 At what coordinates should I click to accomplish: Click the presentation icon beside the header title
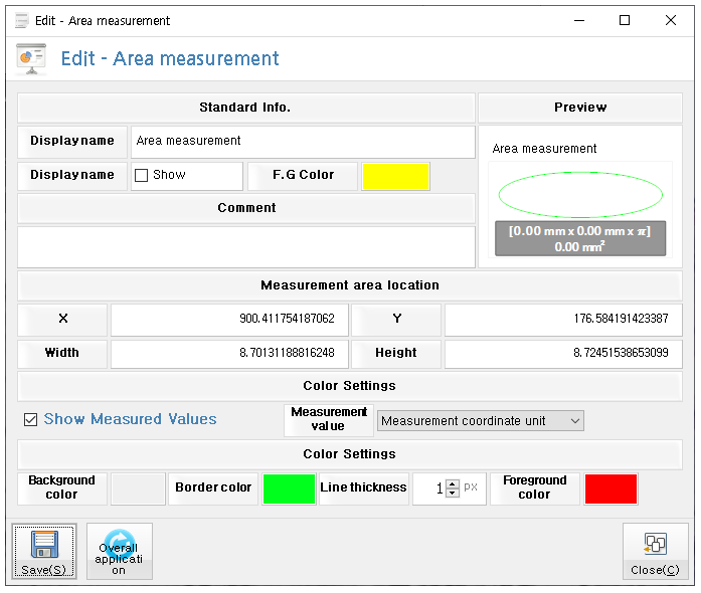31,59
